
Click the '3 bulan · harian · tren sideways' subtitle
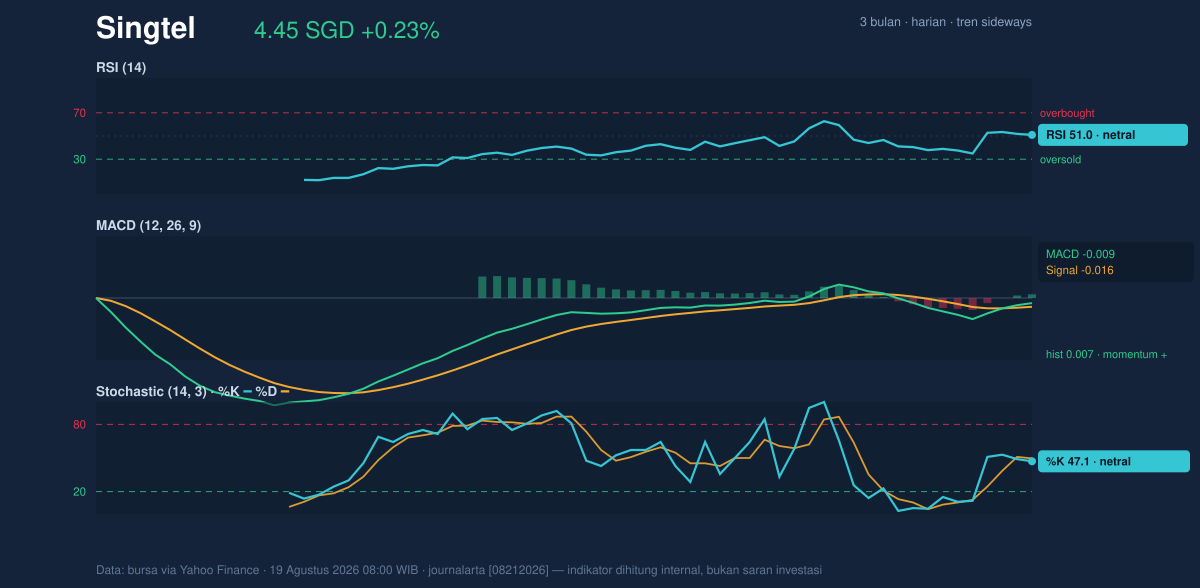(x=945, y=22)
